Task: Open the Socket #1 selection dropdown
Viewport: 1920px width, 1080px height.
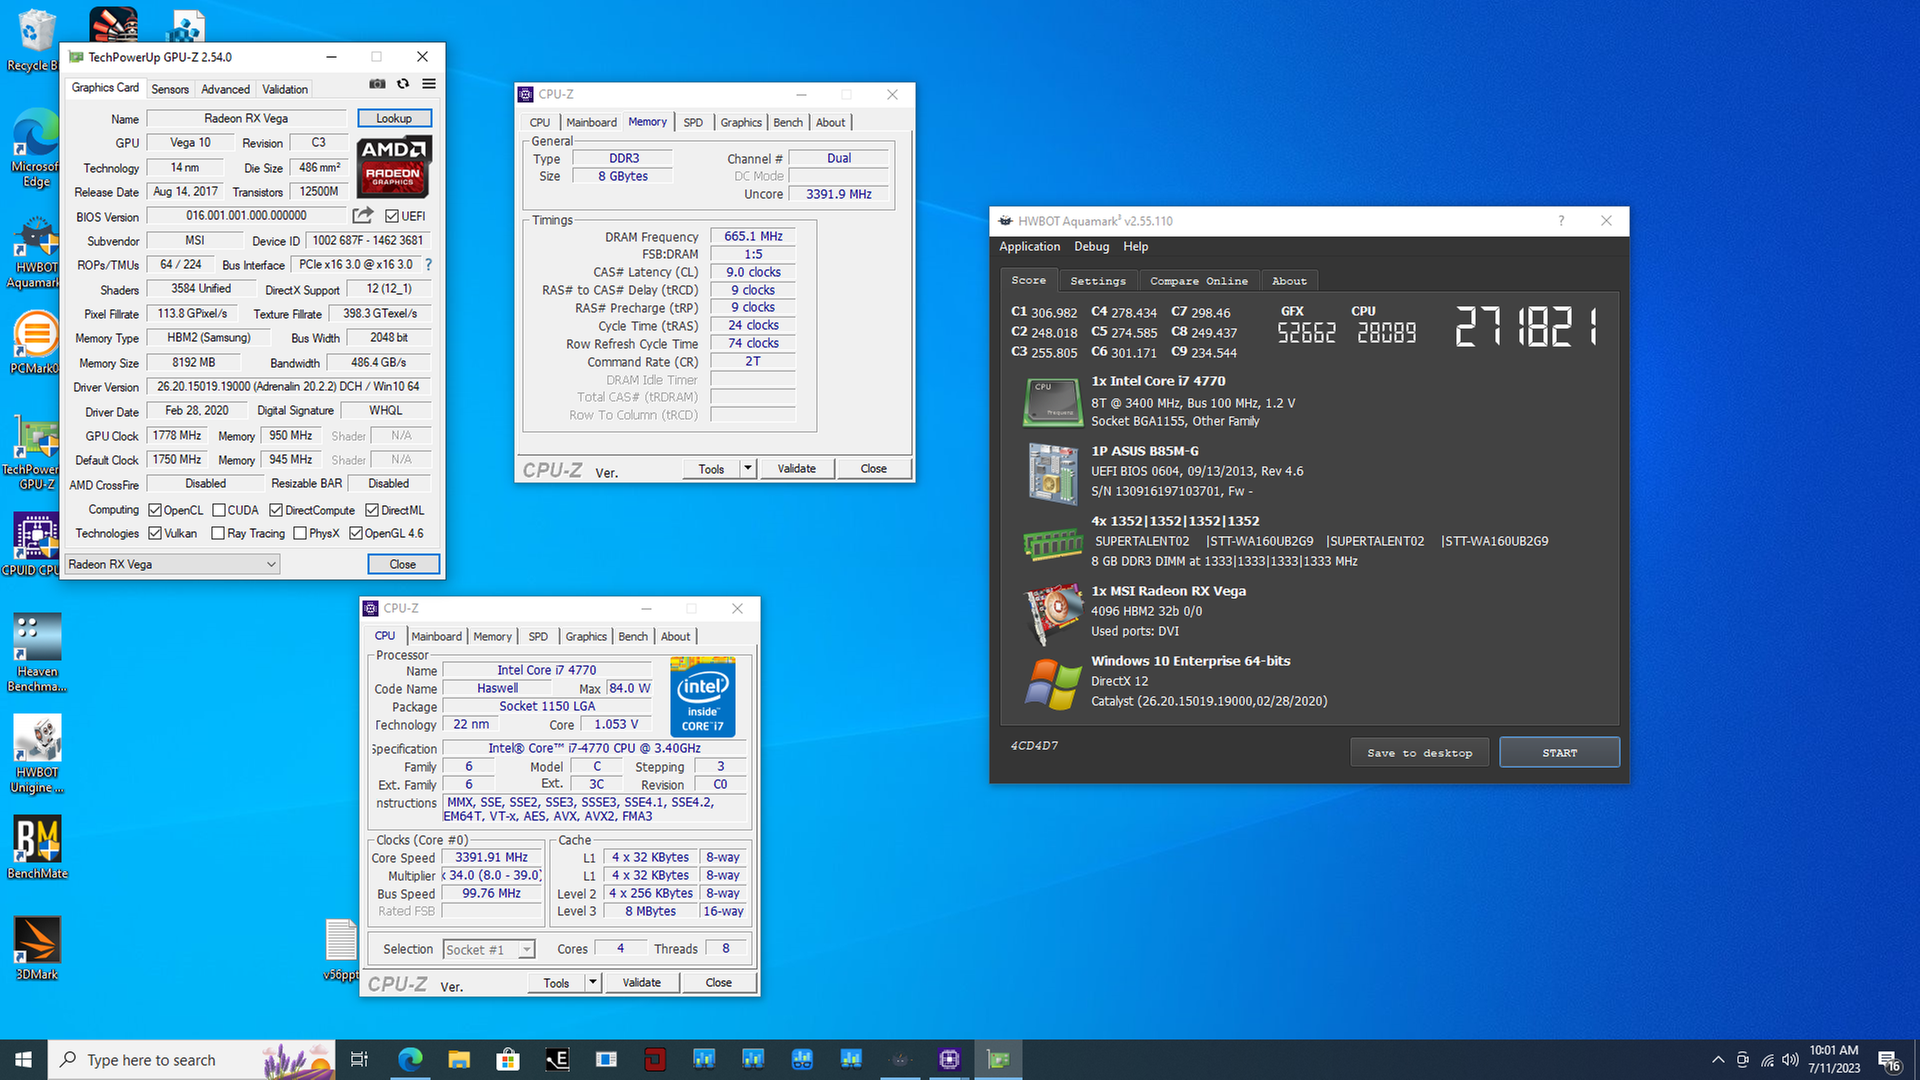Action: [x=490, y=949]
